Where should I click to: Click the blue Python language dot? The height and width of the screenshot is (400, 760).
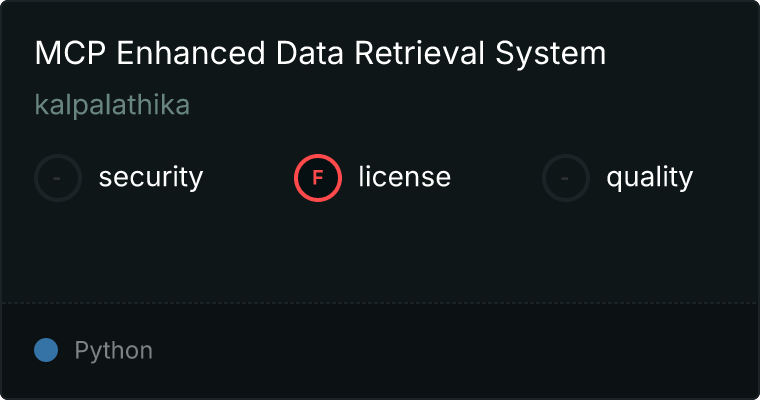46,350
